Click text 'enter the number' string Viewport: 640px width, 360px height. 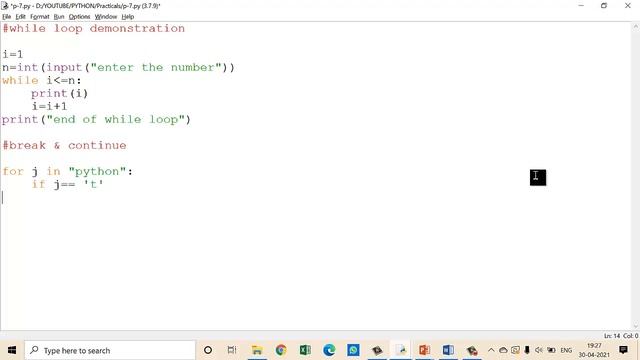tap(156, 67)
